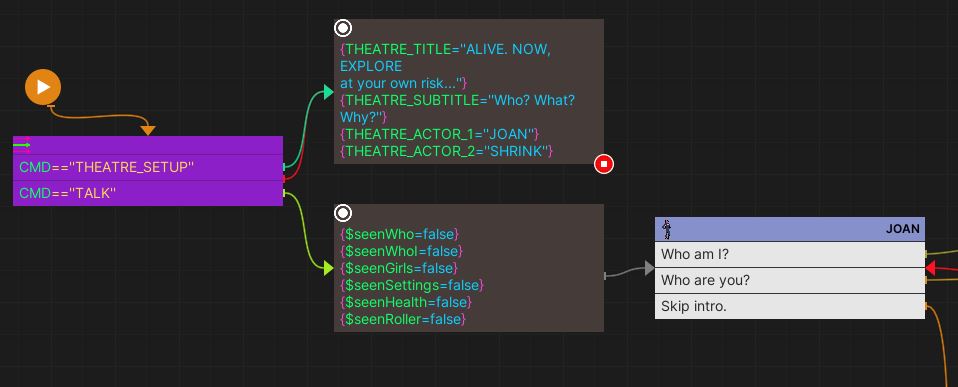Click the green arrow input of the THEATRE_TITLE node

coord(328,93)
